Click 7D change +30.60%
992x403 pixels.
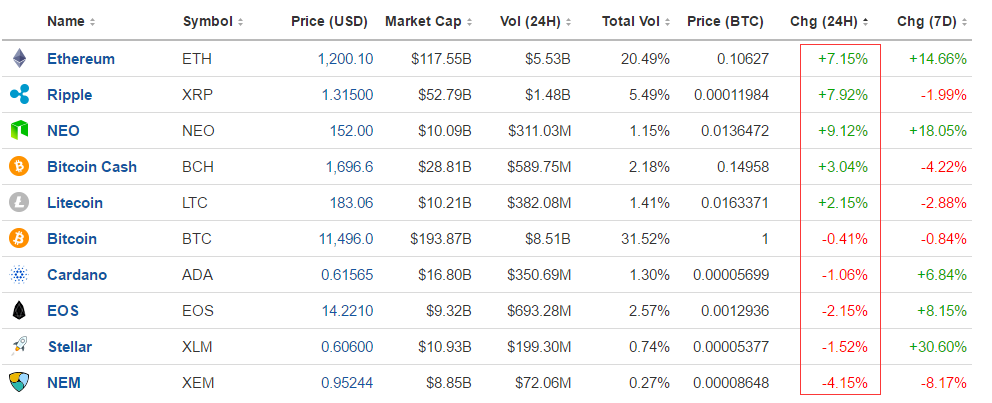point(938,347)
